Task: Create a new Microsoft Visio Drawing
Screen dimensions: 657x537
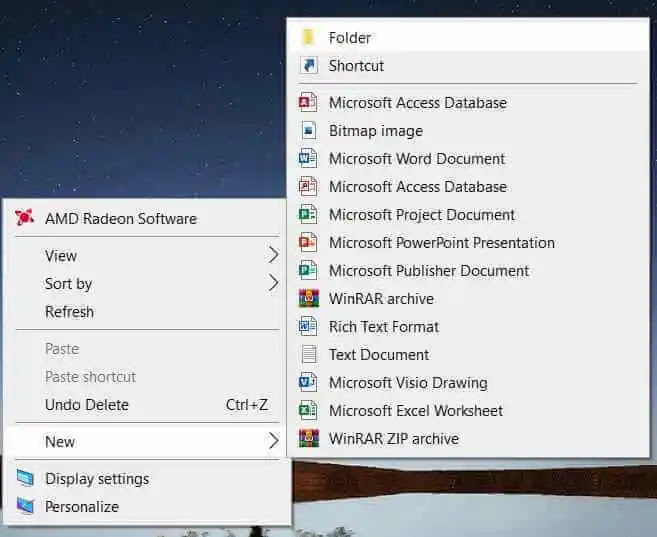Action: [468, 383]
